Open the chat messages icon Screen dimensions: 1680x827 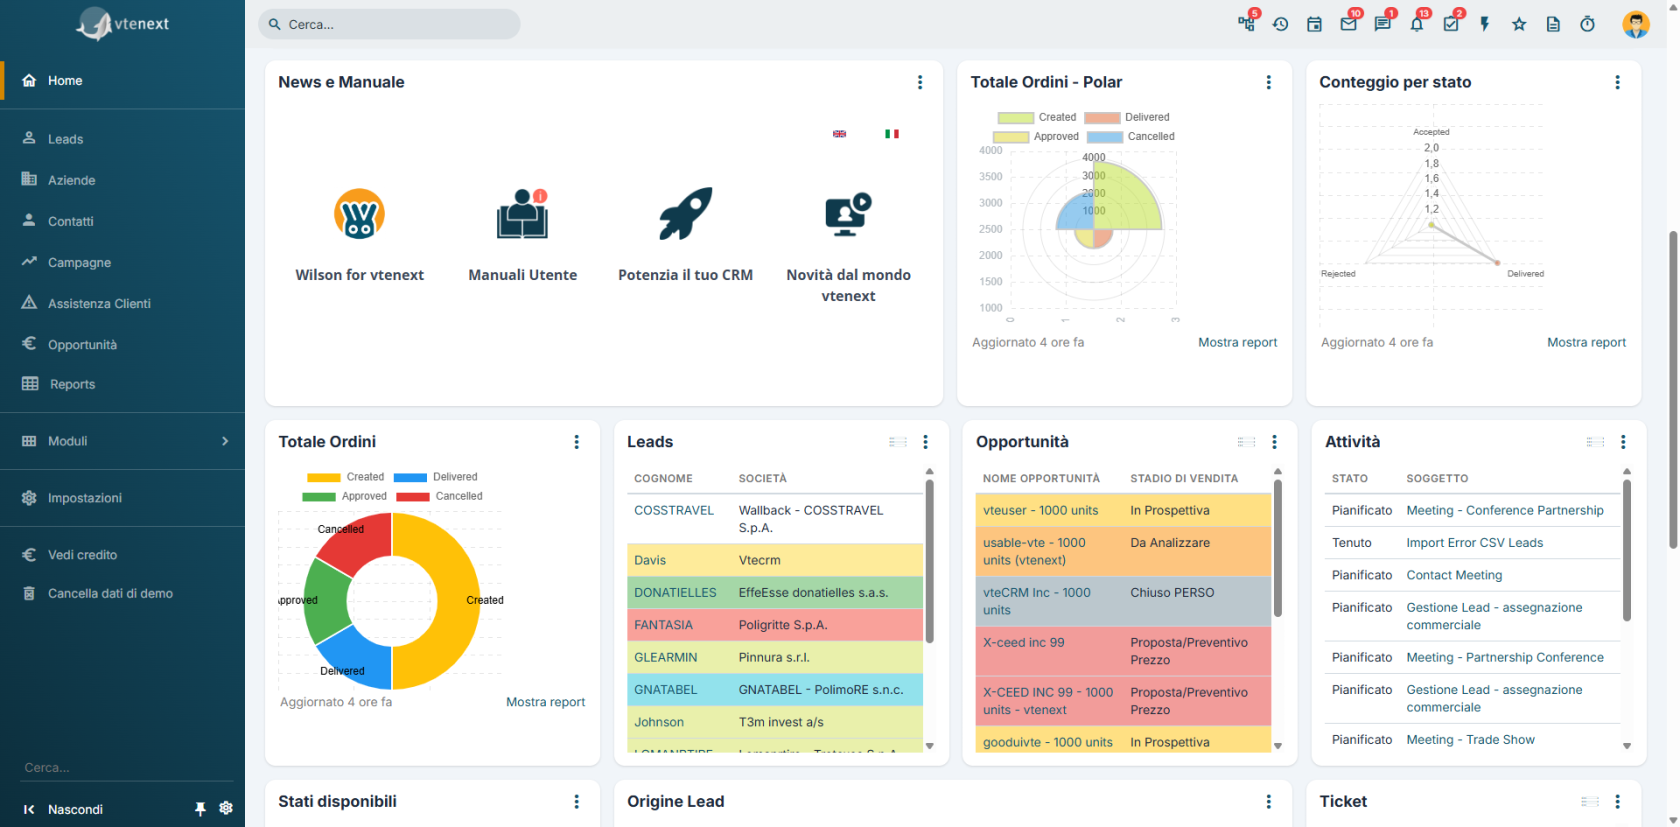tap(1383, 24)
